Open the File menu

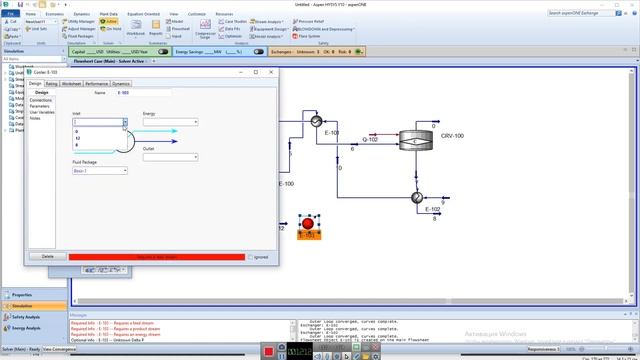(11, 14)
